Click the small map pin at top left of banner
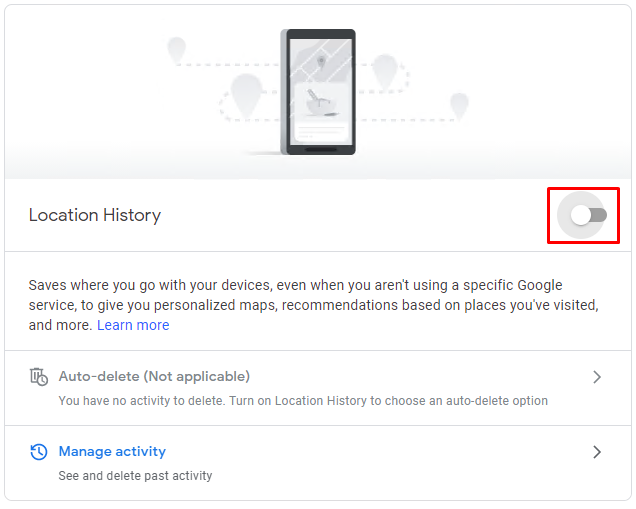 point(176,50)
